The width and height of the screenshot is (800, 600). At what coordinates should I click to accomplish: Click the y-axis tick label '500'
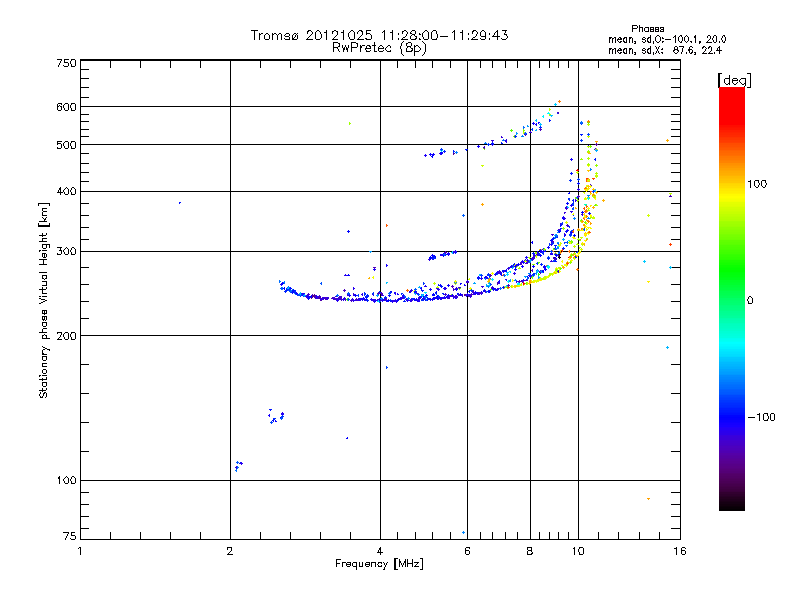point(66,145)
